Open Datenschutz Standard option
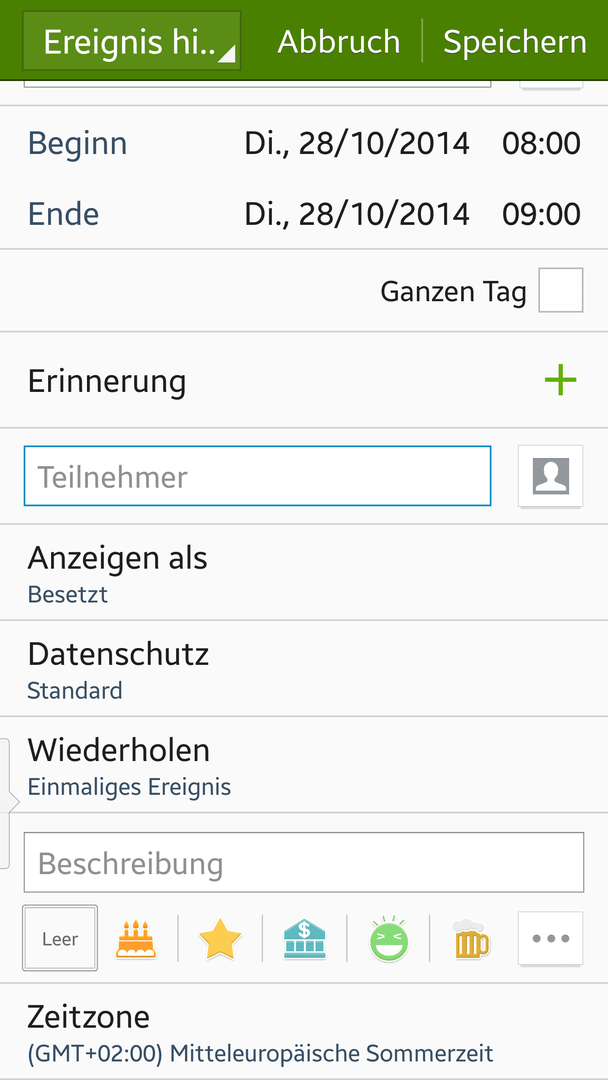This screenshot has height=1080, width=608. click(304, 669)
